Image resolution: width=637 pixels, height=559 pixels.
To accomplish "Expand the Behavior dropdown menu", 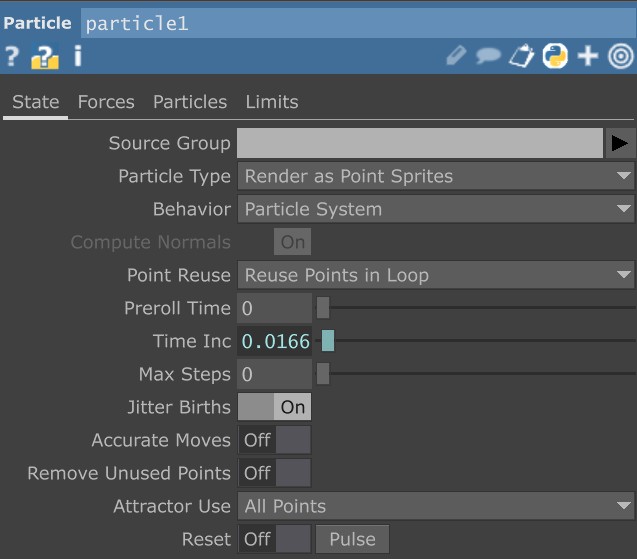I will tap(435, 209).
